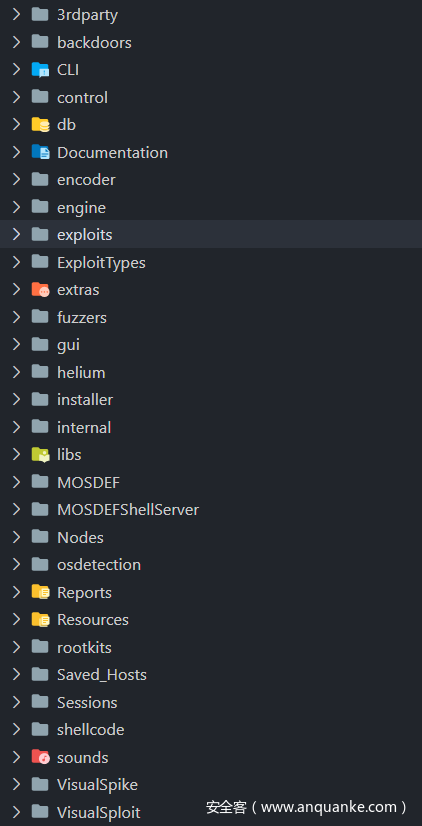The height and width of the screenshot is (826, 422).
Task: Click the Resources folder icon
Action: coord(40,620)
